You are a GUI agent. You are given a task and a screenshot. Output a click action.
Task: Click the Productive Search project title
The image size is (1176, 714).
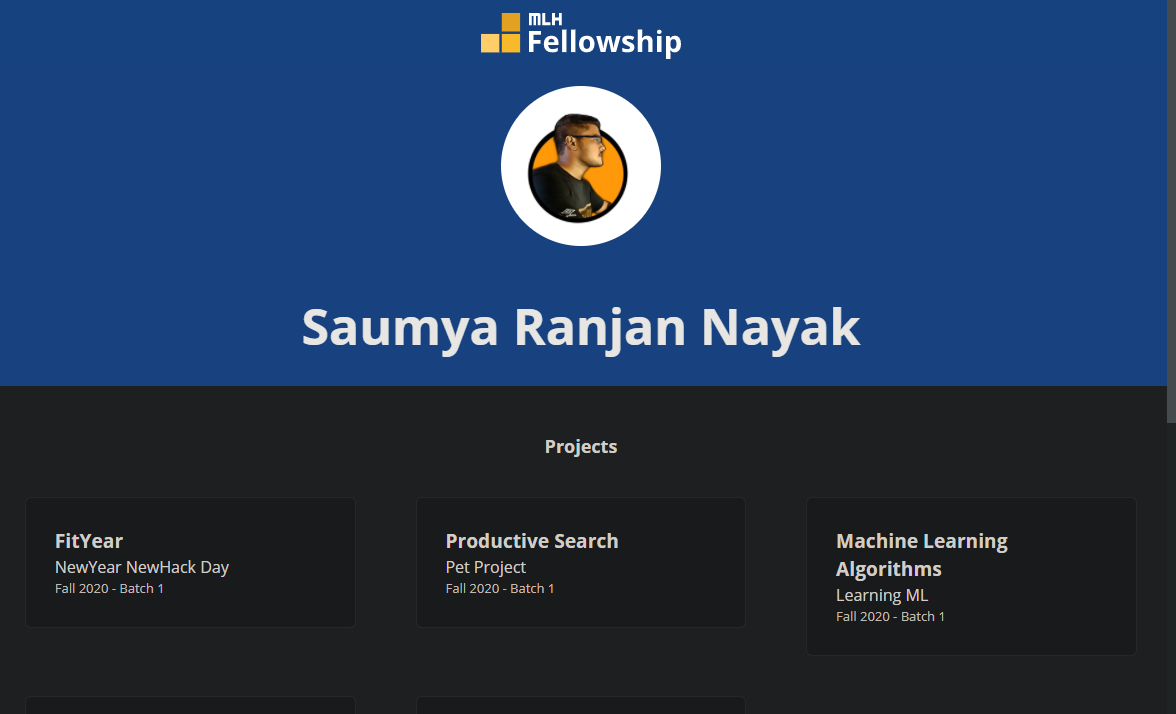[x=532, y=541]
